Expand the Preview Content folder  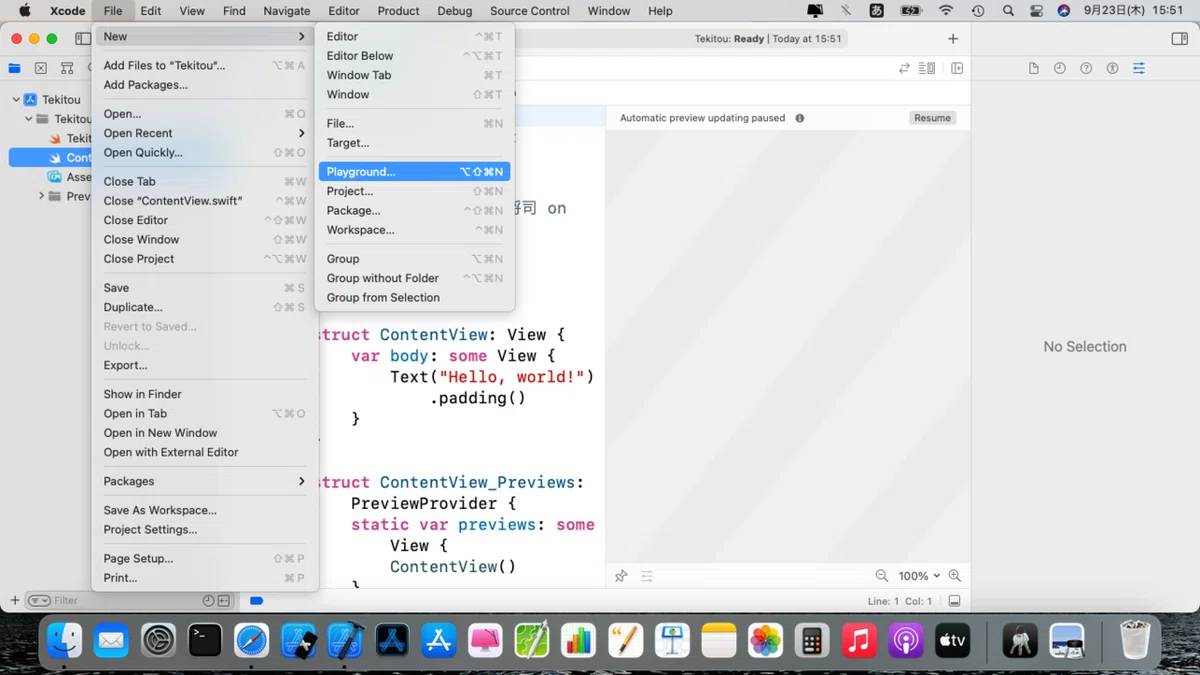click(42, 196)
